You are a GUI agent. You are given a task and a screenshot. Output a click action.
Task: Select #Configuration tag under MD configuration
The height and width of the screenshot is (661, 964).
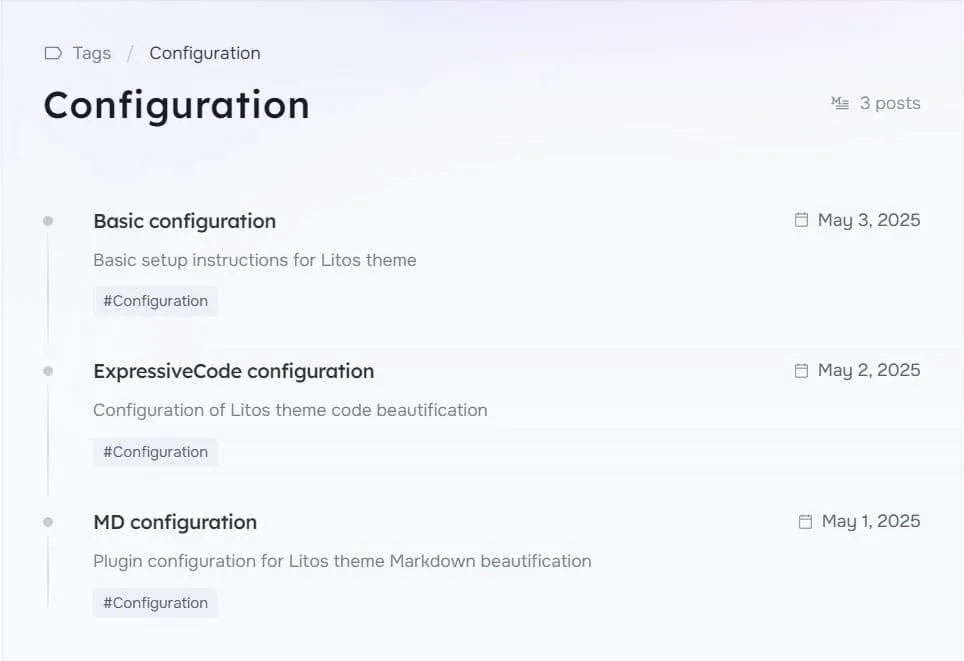coord(155,603)
